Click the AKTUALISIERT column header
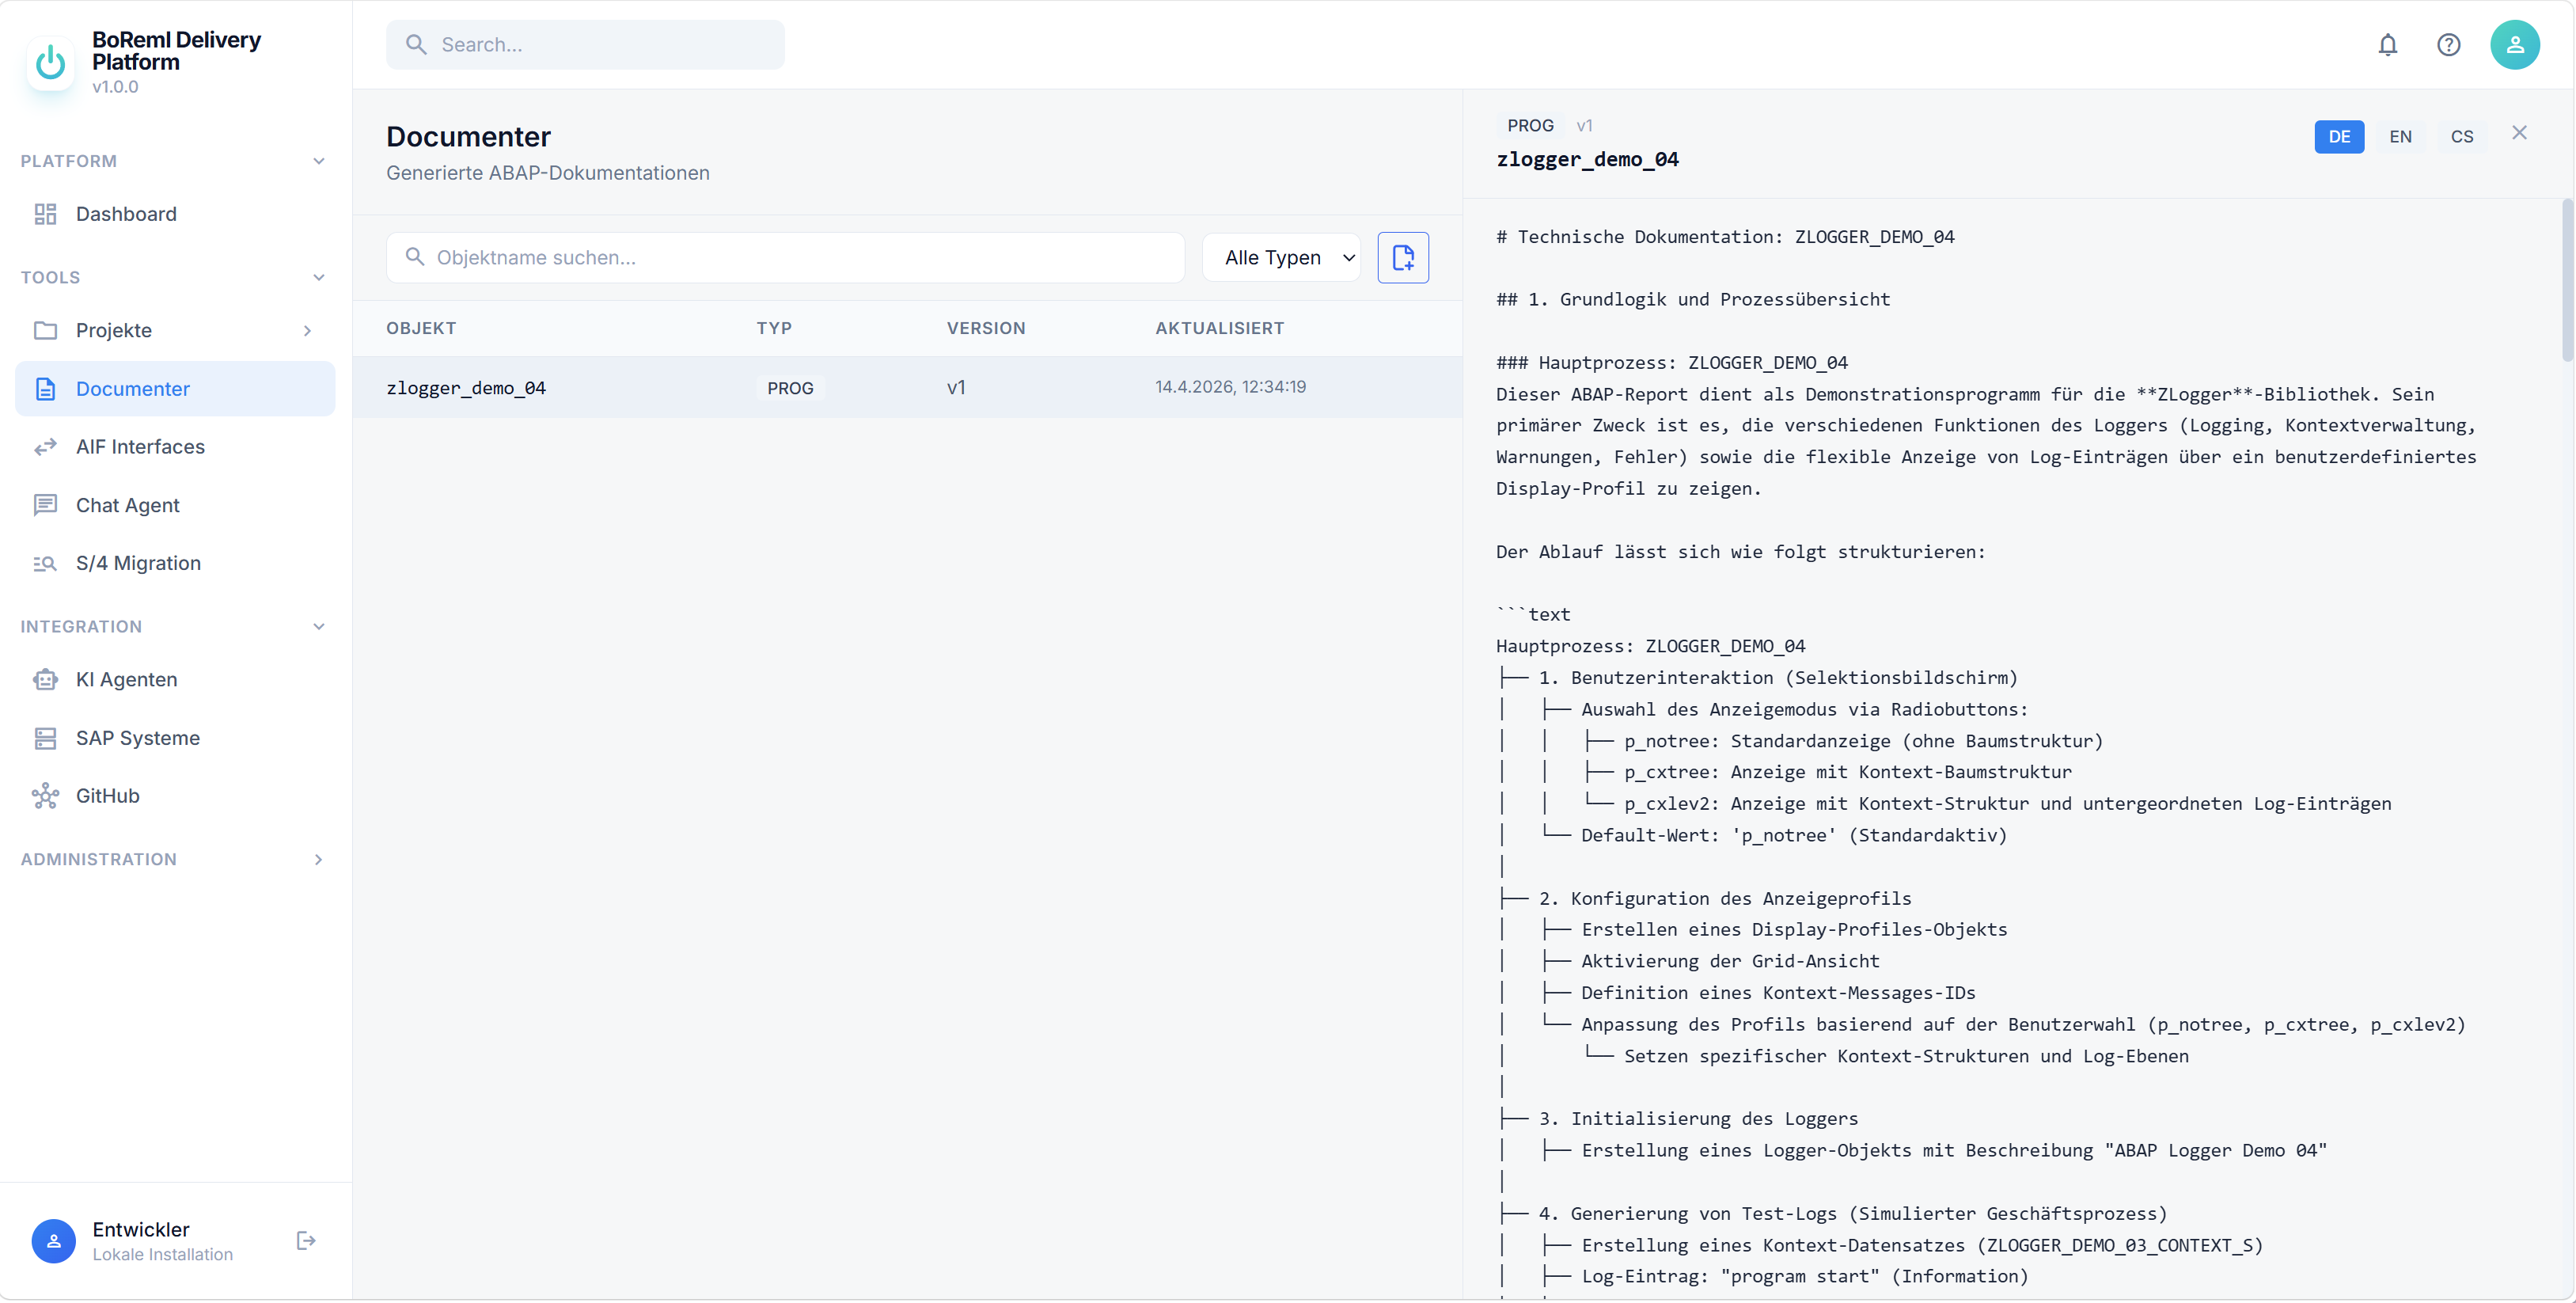The image size is (2576, 1303). (x=1219, y=328)
